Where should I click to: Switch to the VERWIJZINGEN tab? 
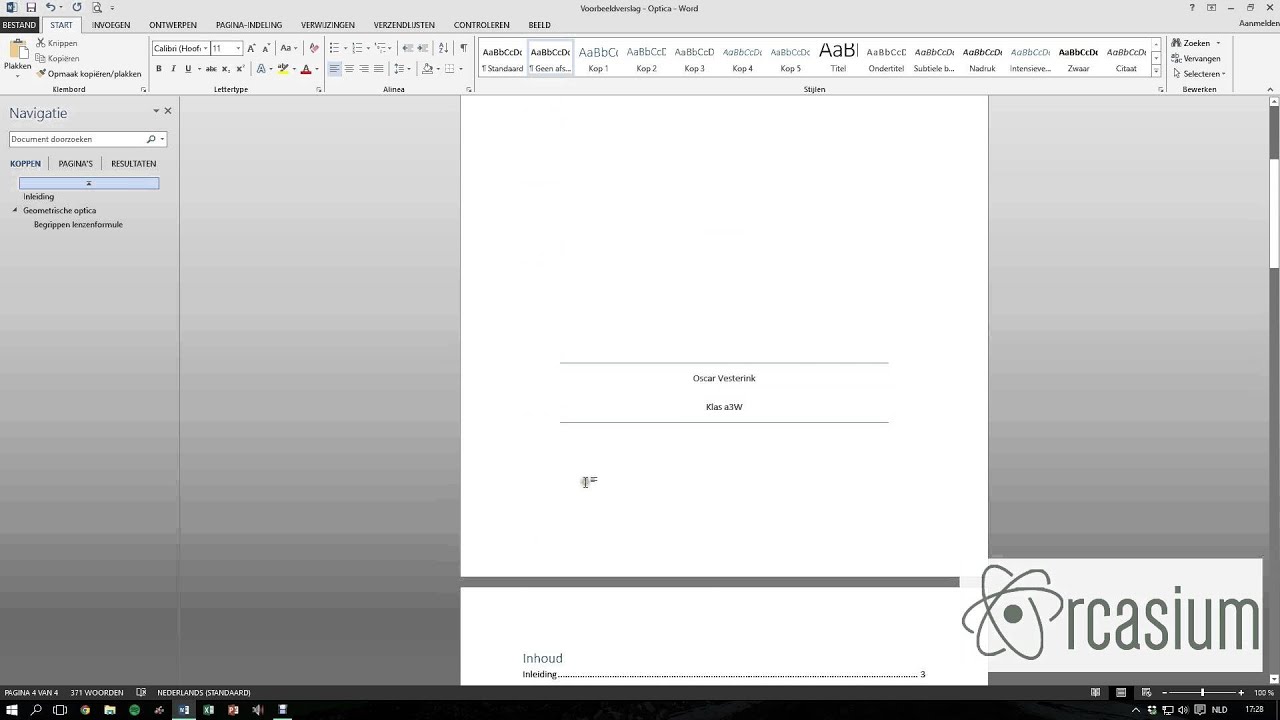[328, 25]
